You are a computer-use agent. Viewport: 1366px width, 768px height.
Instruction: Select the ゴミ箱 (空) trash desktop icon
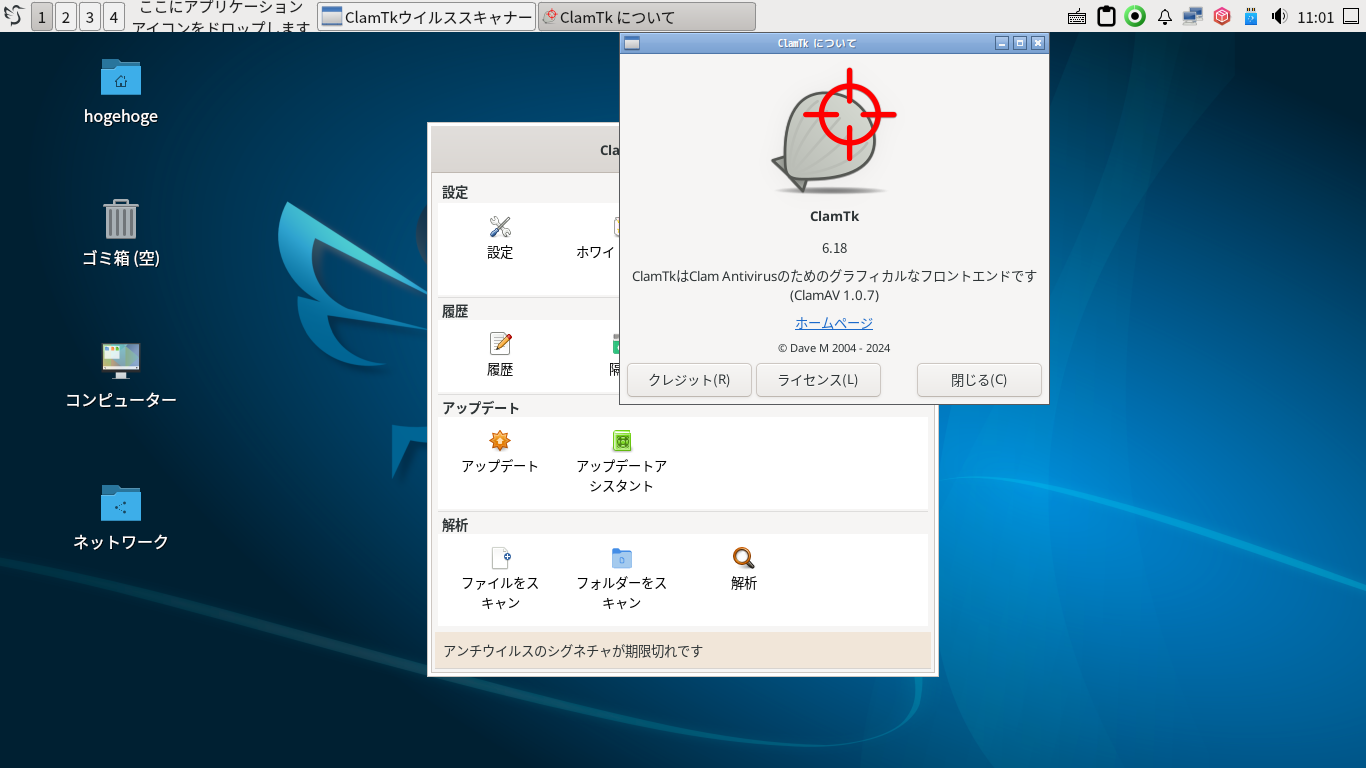(x=121, y=219)
